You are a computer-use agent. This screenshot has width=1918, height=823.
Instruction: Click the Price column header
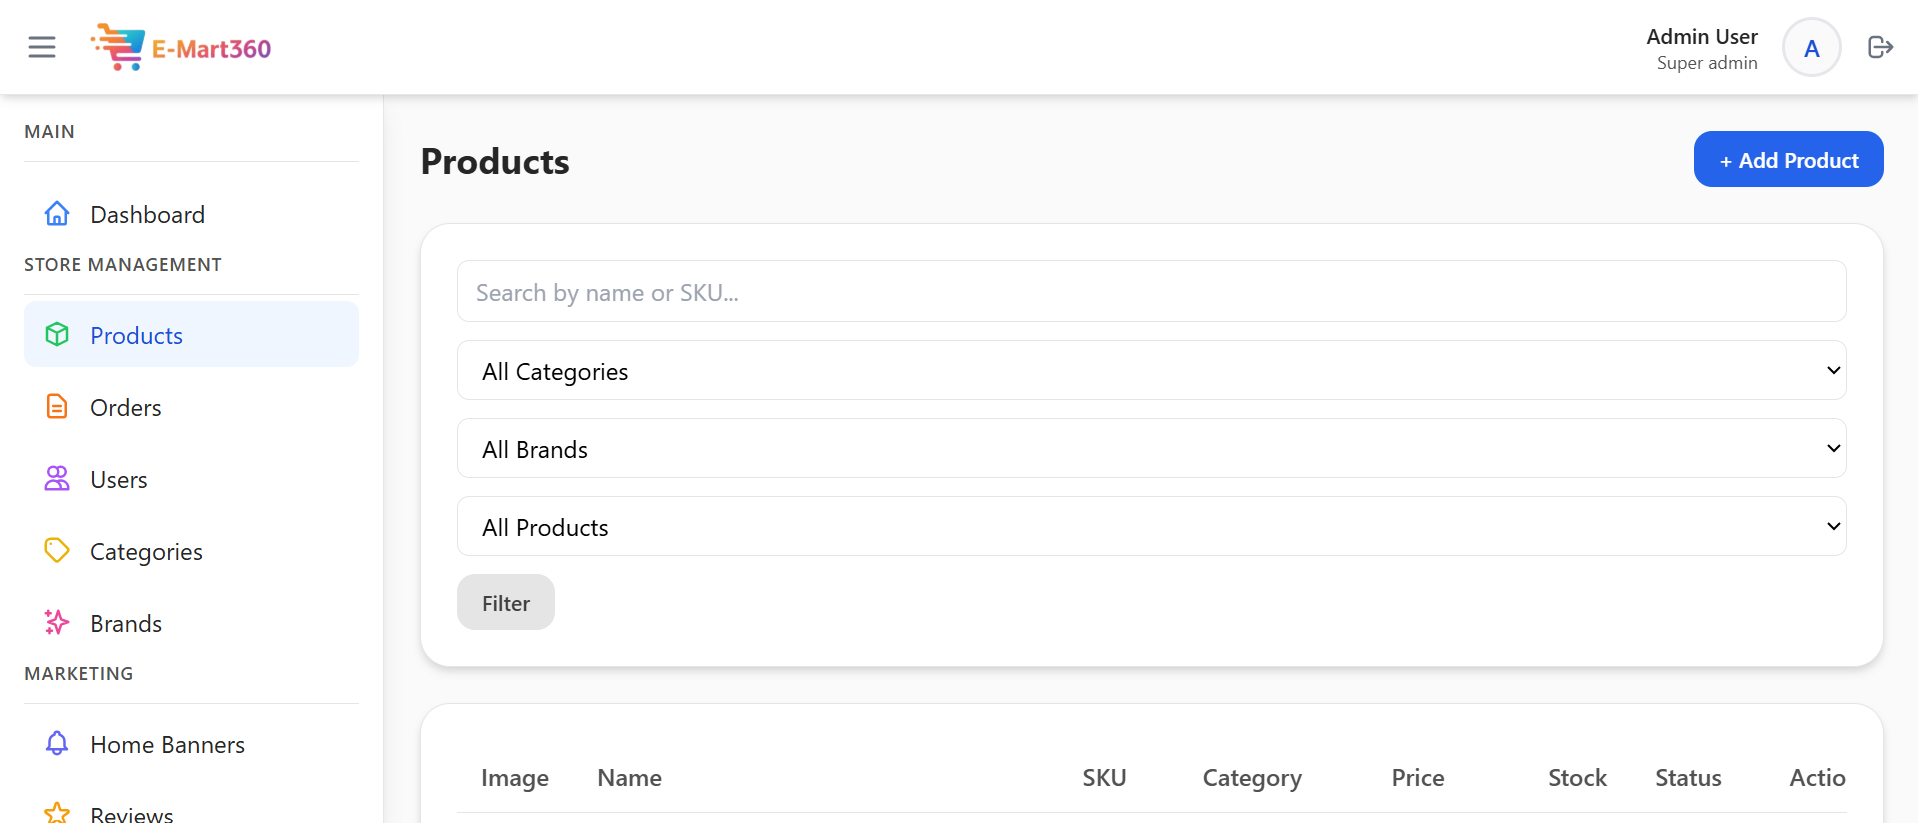point(1417,778)
